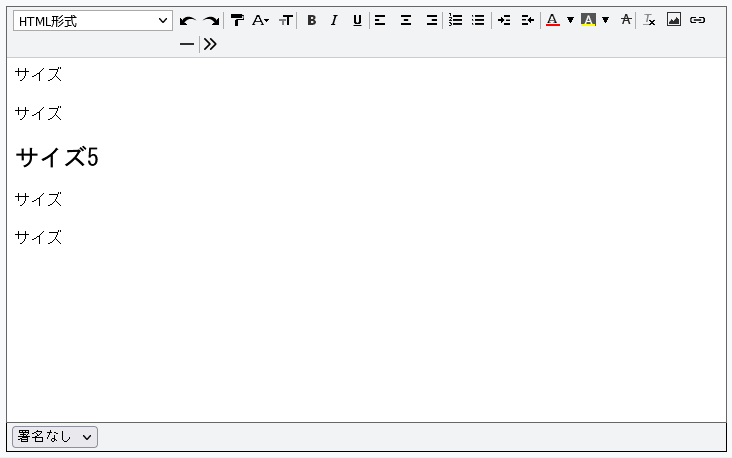
Task: Insert numbered list
Action: tap(455, 20)
